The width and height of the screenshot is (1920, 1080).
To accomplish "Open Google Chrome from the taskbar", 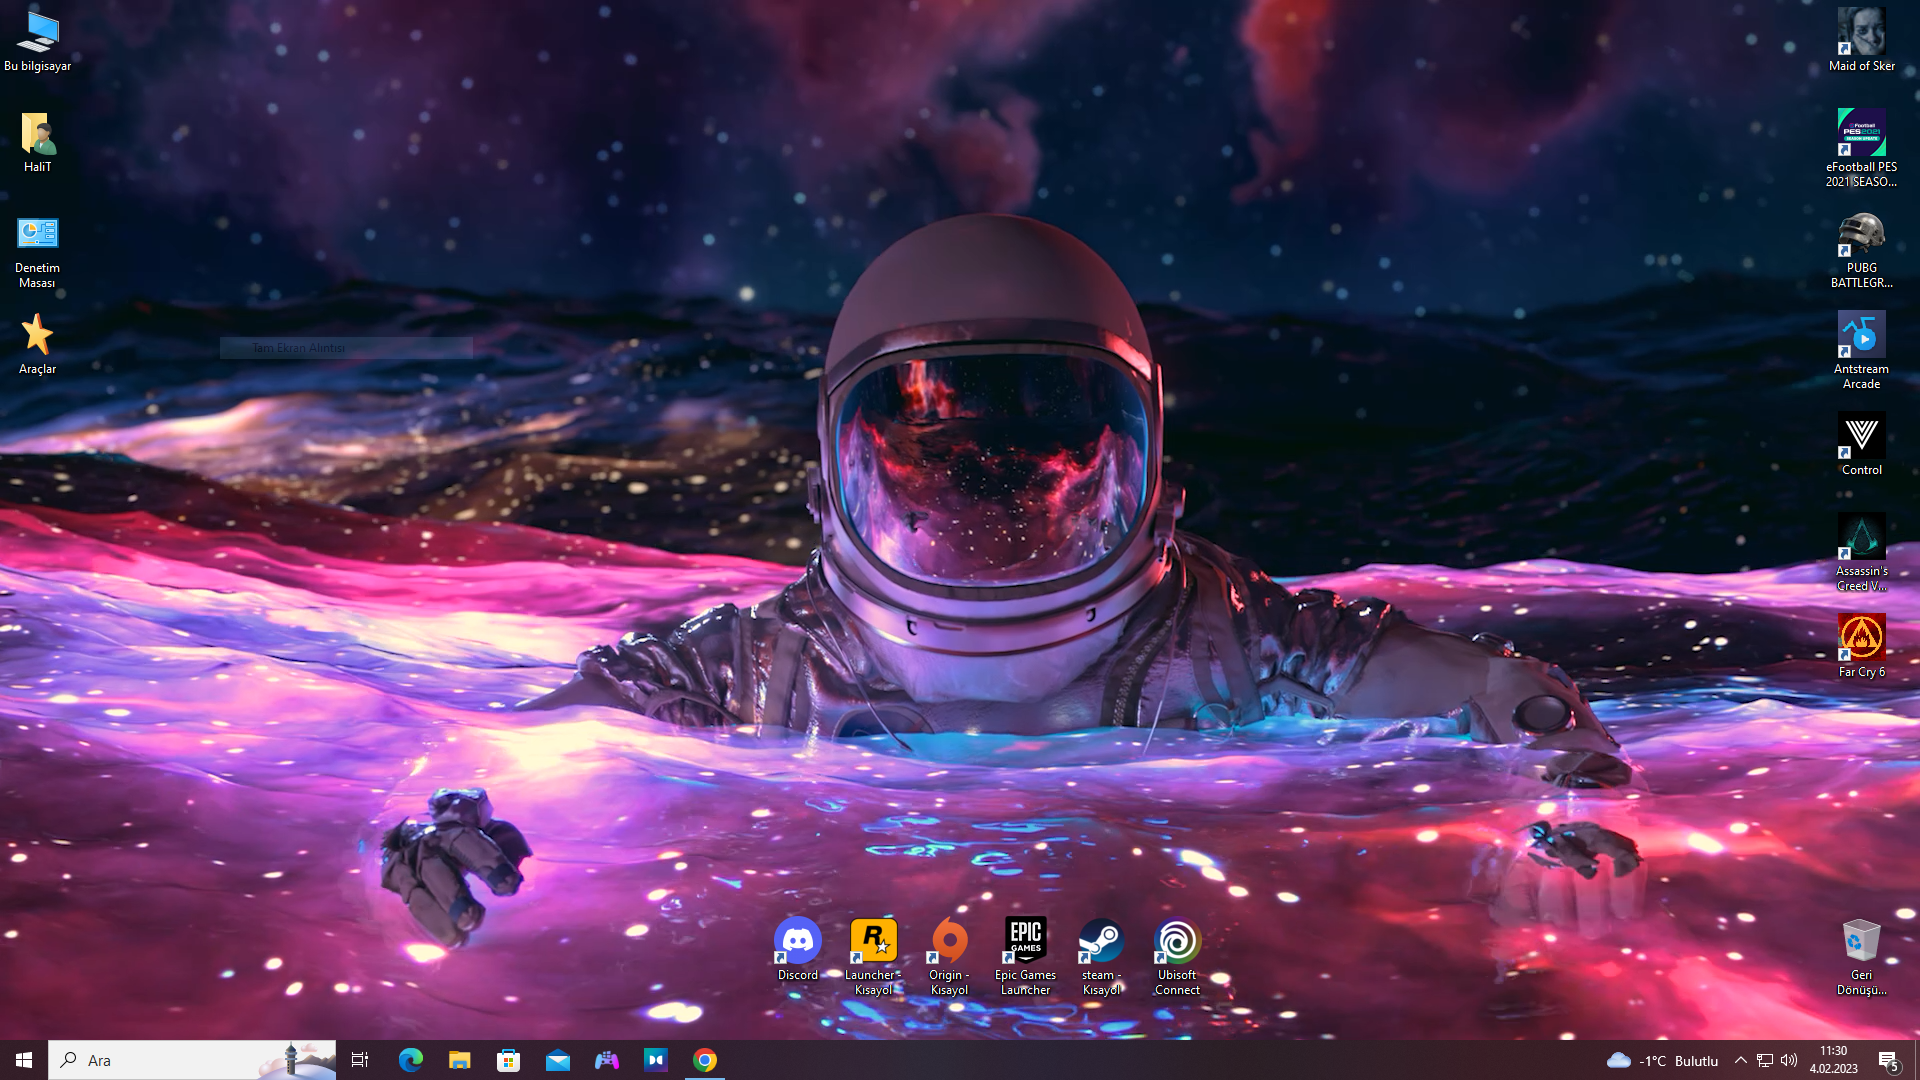I will point(705,1060).
